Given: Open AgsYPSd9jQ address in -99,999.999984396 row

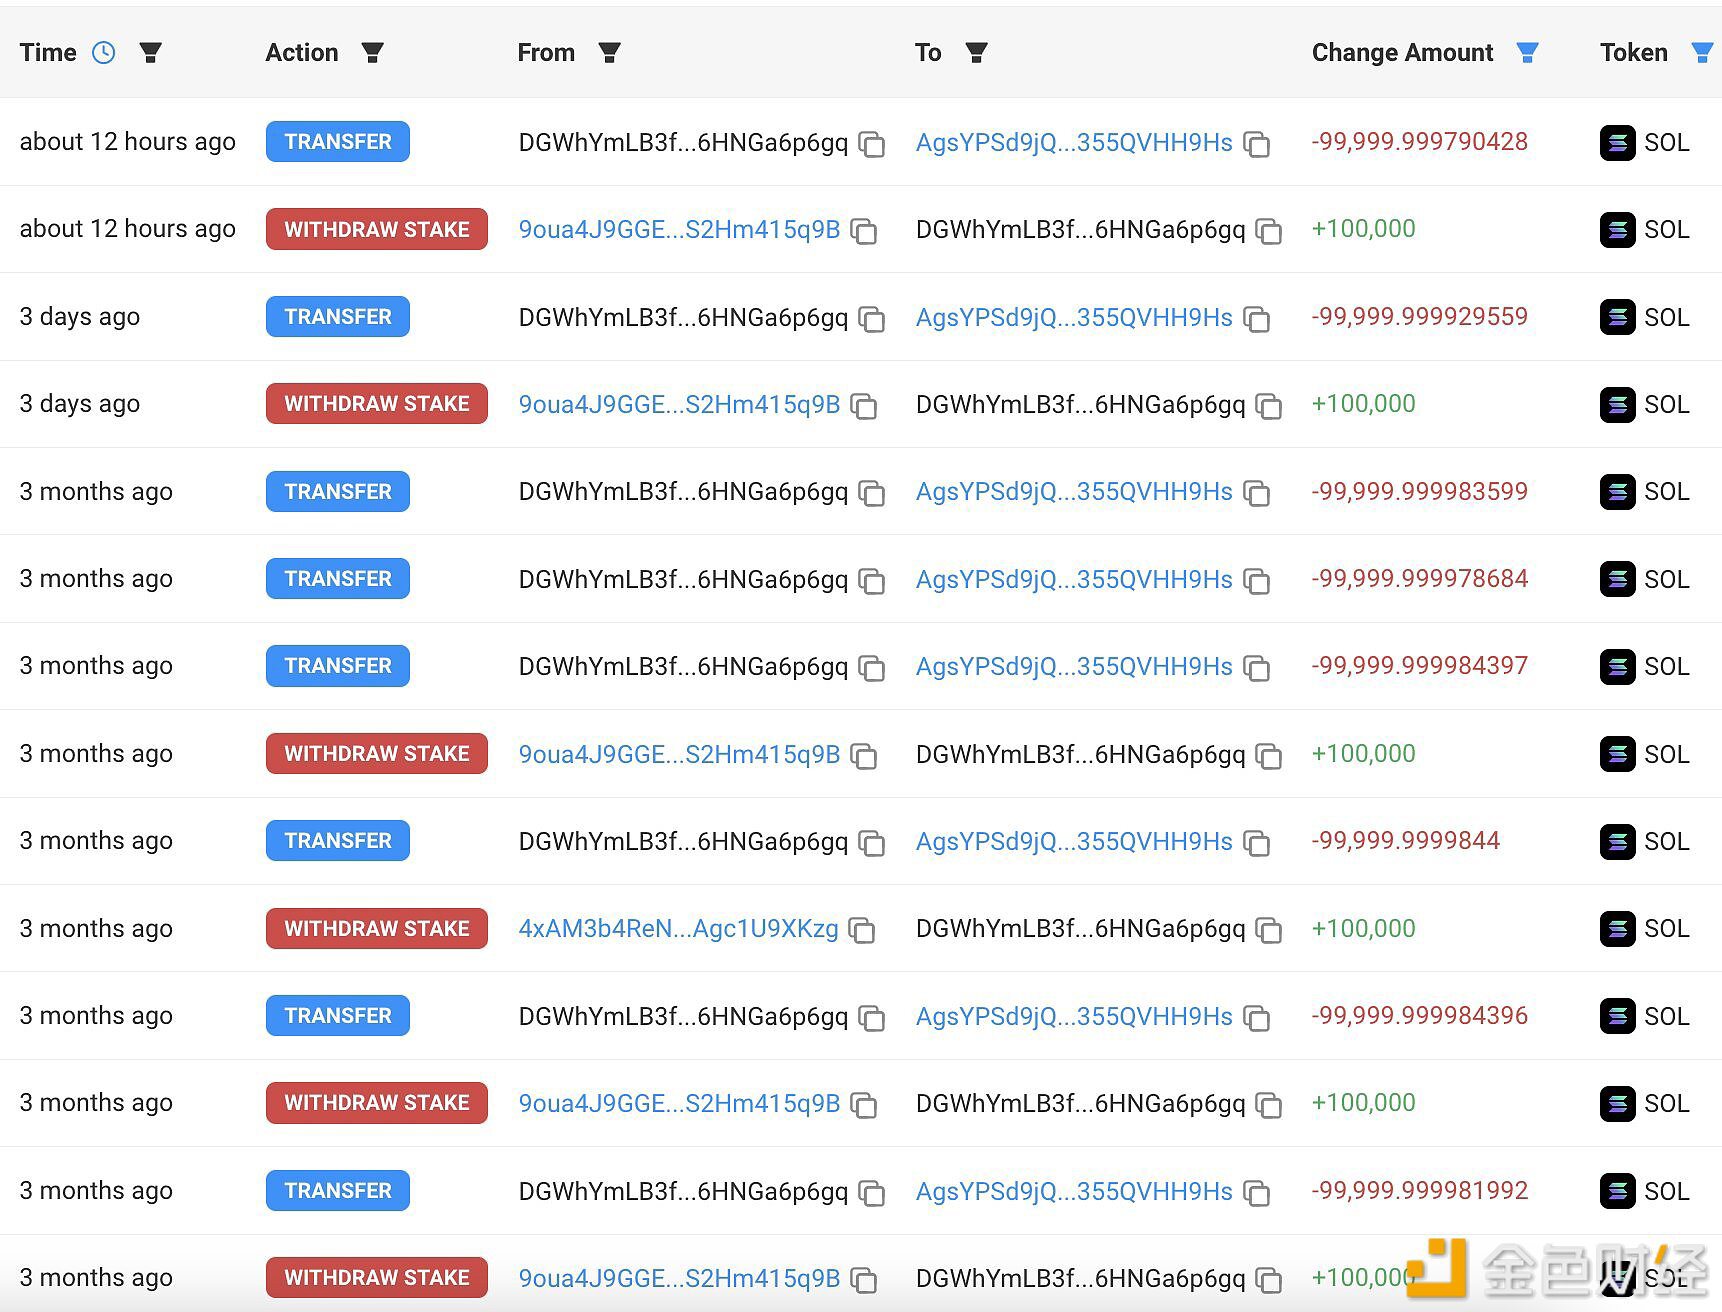Looking at the screenshot, I should [1074, 1016].
